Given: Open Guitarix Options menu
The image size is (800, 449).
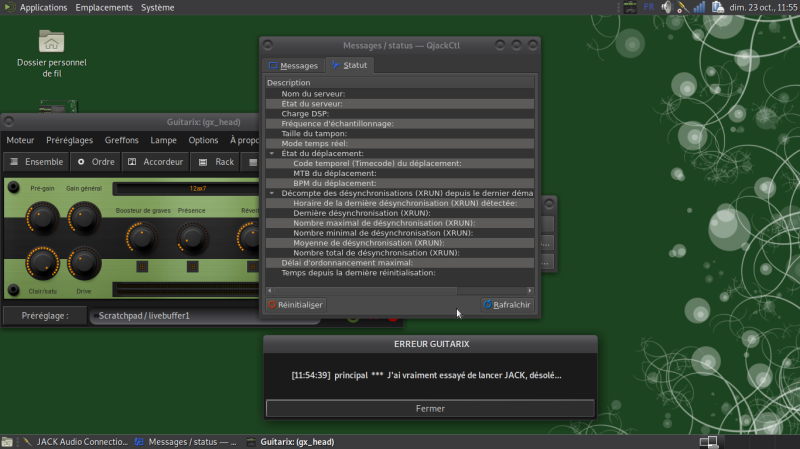Looking at the screenshot, I should coord(203,140).
